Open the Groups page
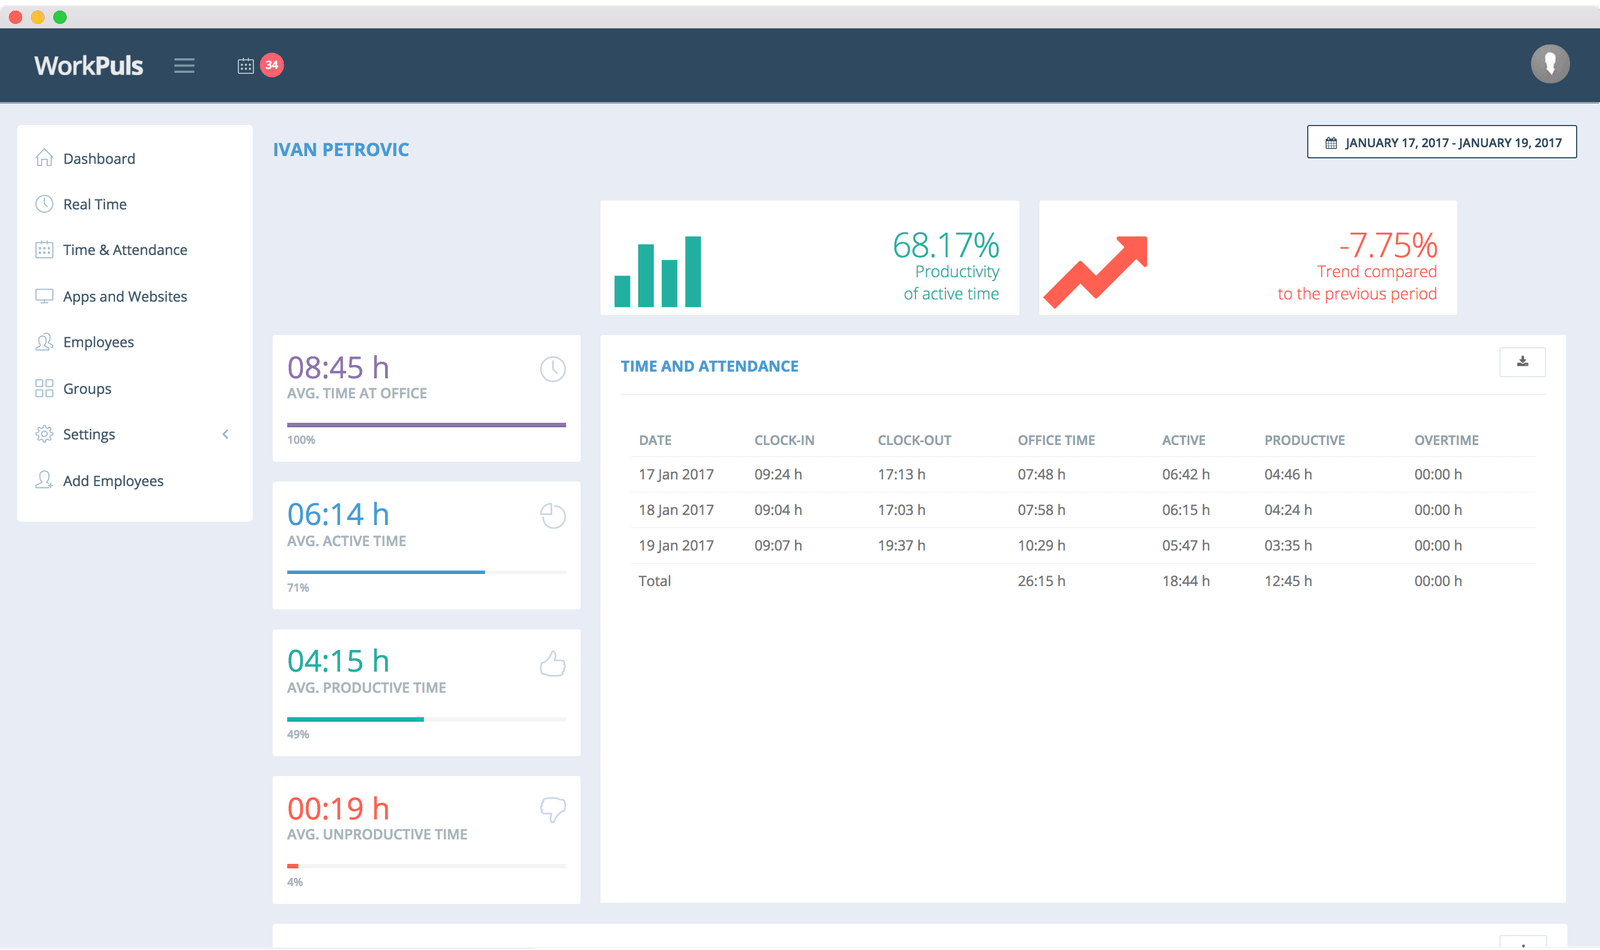The height and width of the screenshot is (950, 1600). point(87,389)
